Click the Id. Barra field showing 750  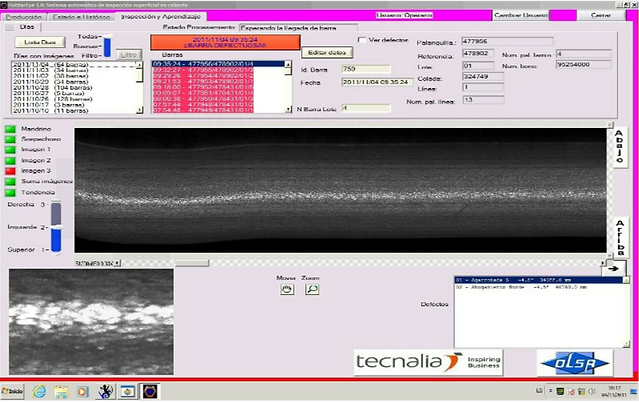[x=366, y=69]
